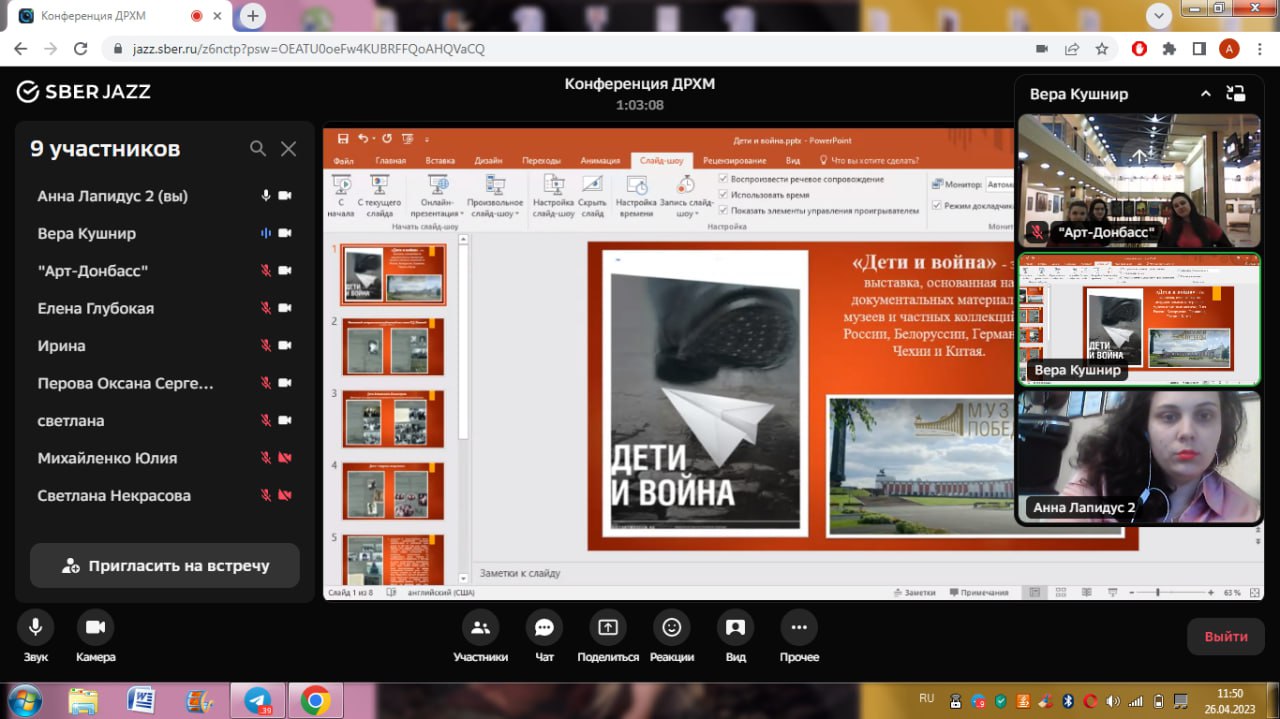Search participants with the magnifier icon

pos(258,149)
